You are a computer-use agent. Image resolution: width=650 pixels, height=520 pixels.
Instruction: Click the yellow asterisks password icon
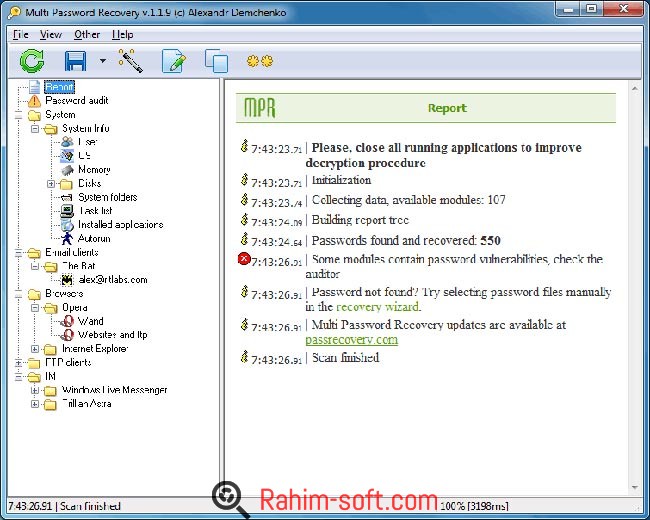260,61
